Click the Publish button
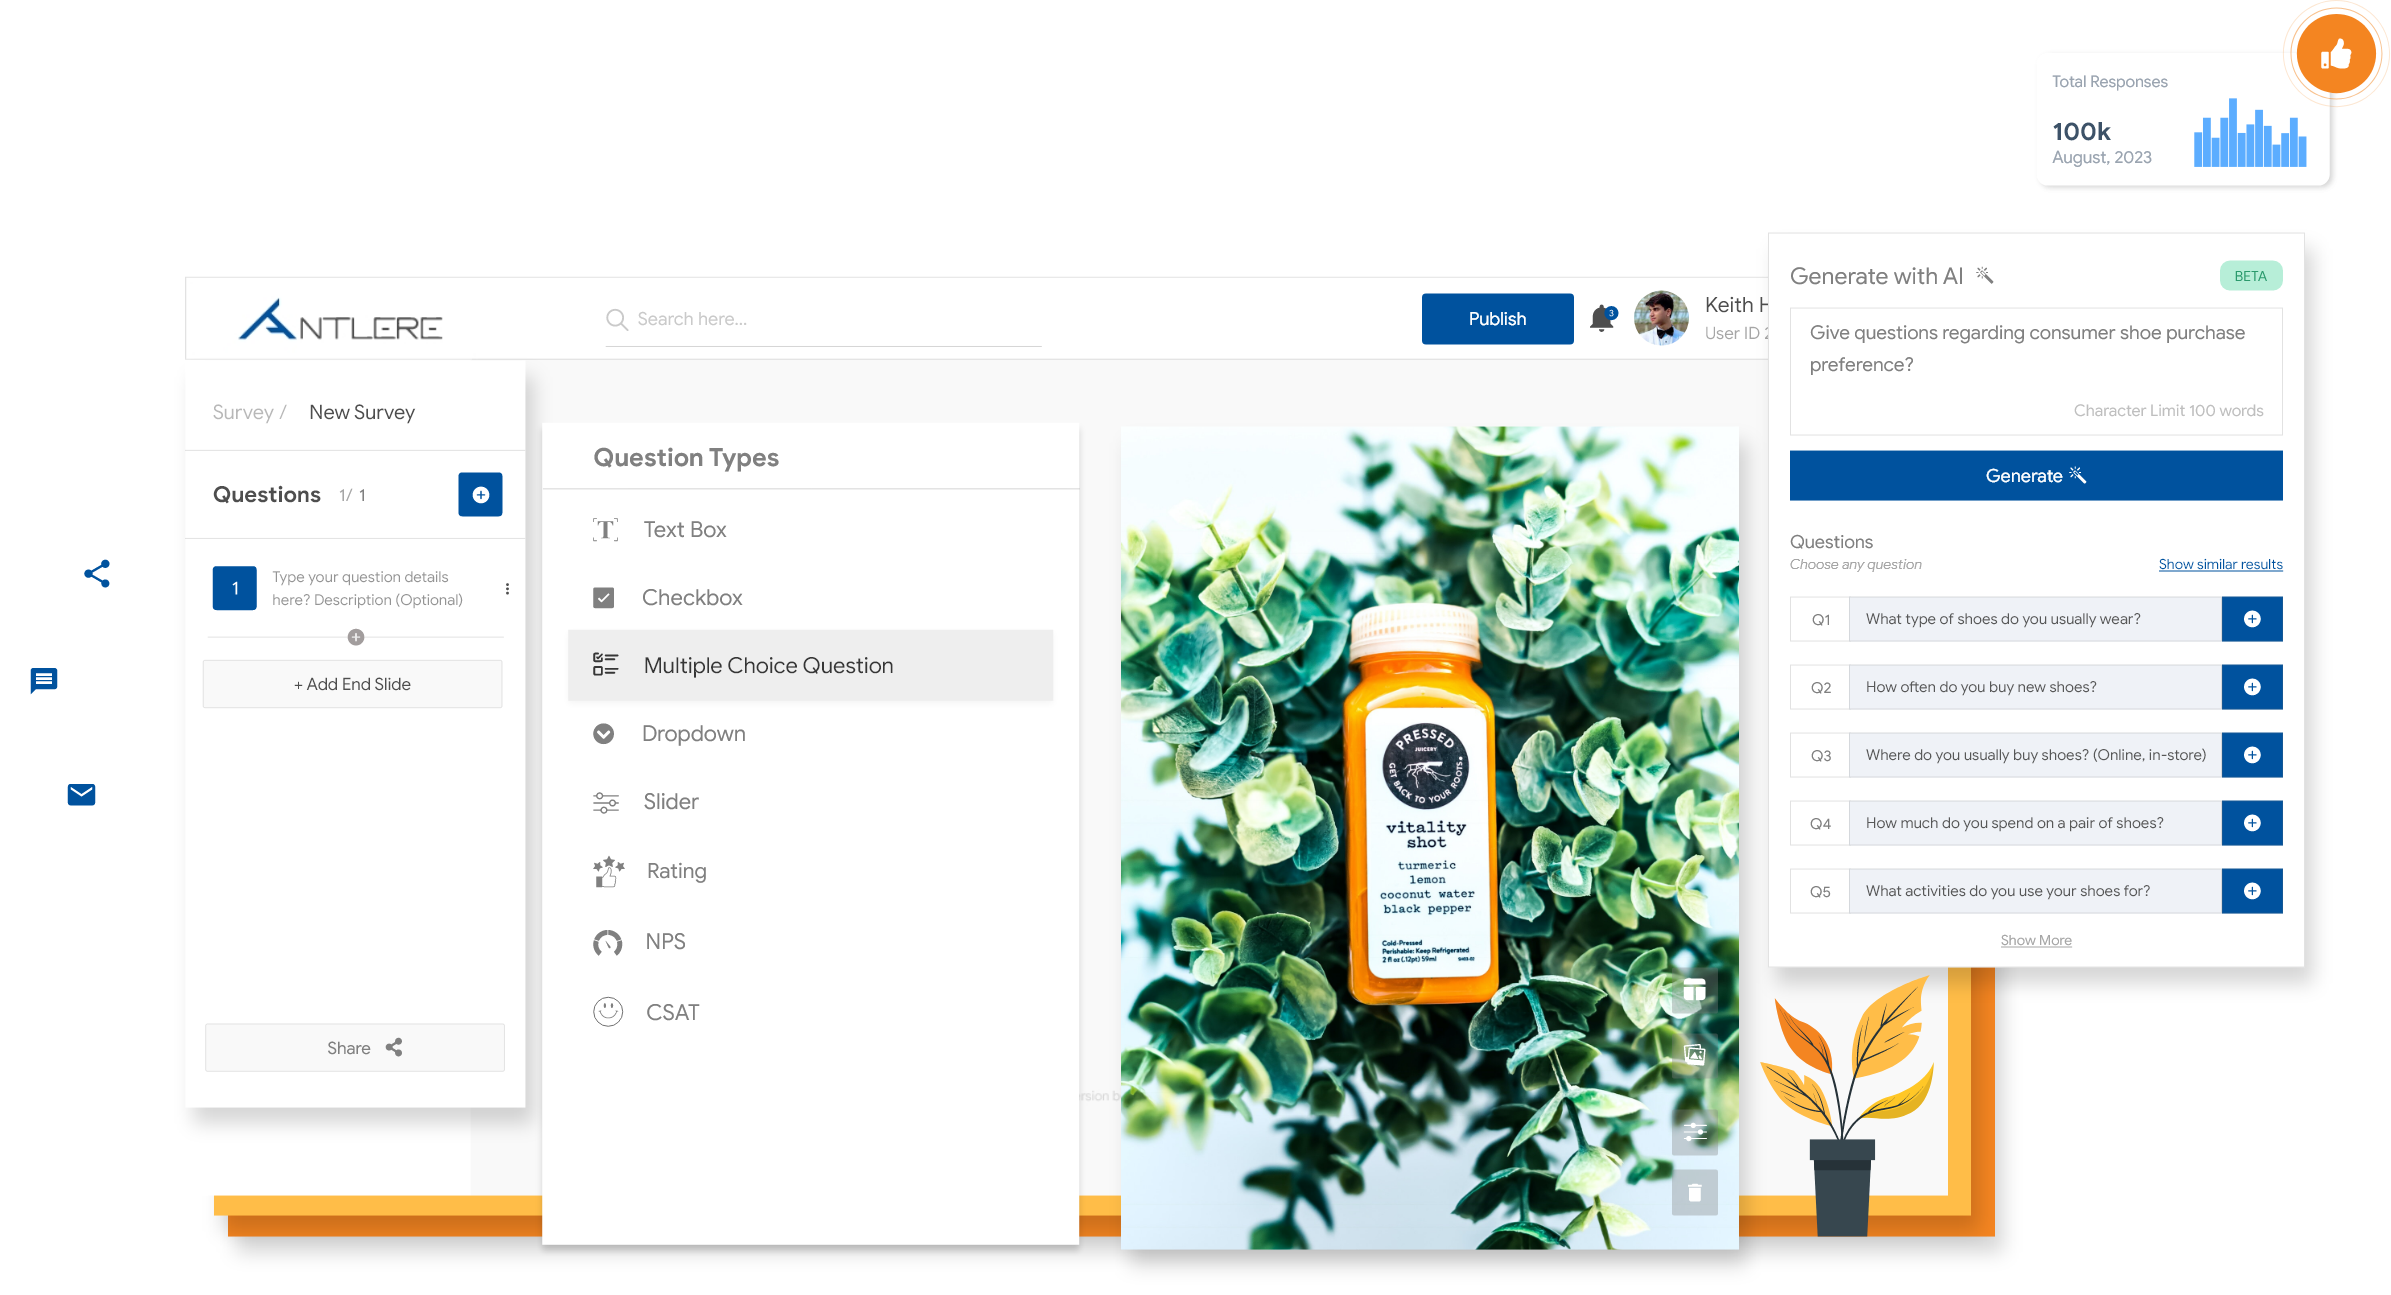Viewport: 2391px width, 1295px height. tap(1497, 319)
